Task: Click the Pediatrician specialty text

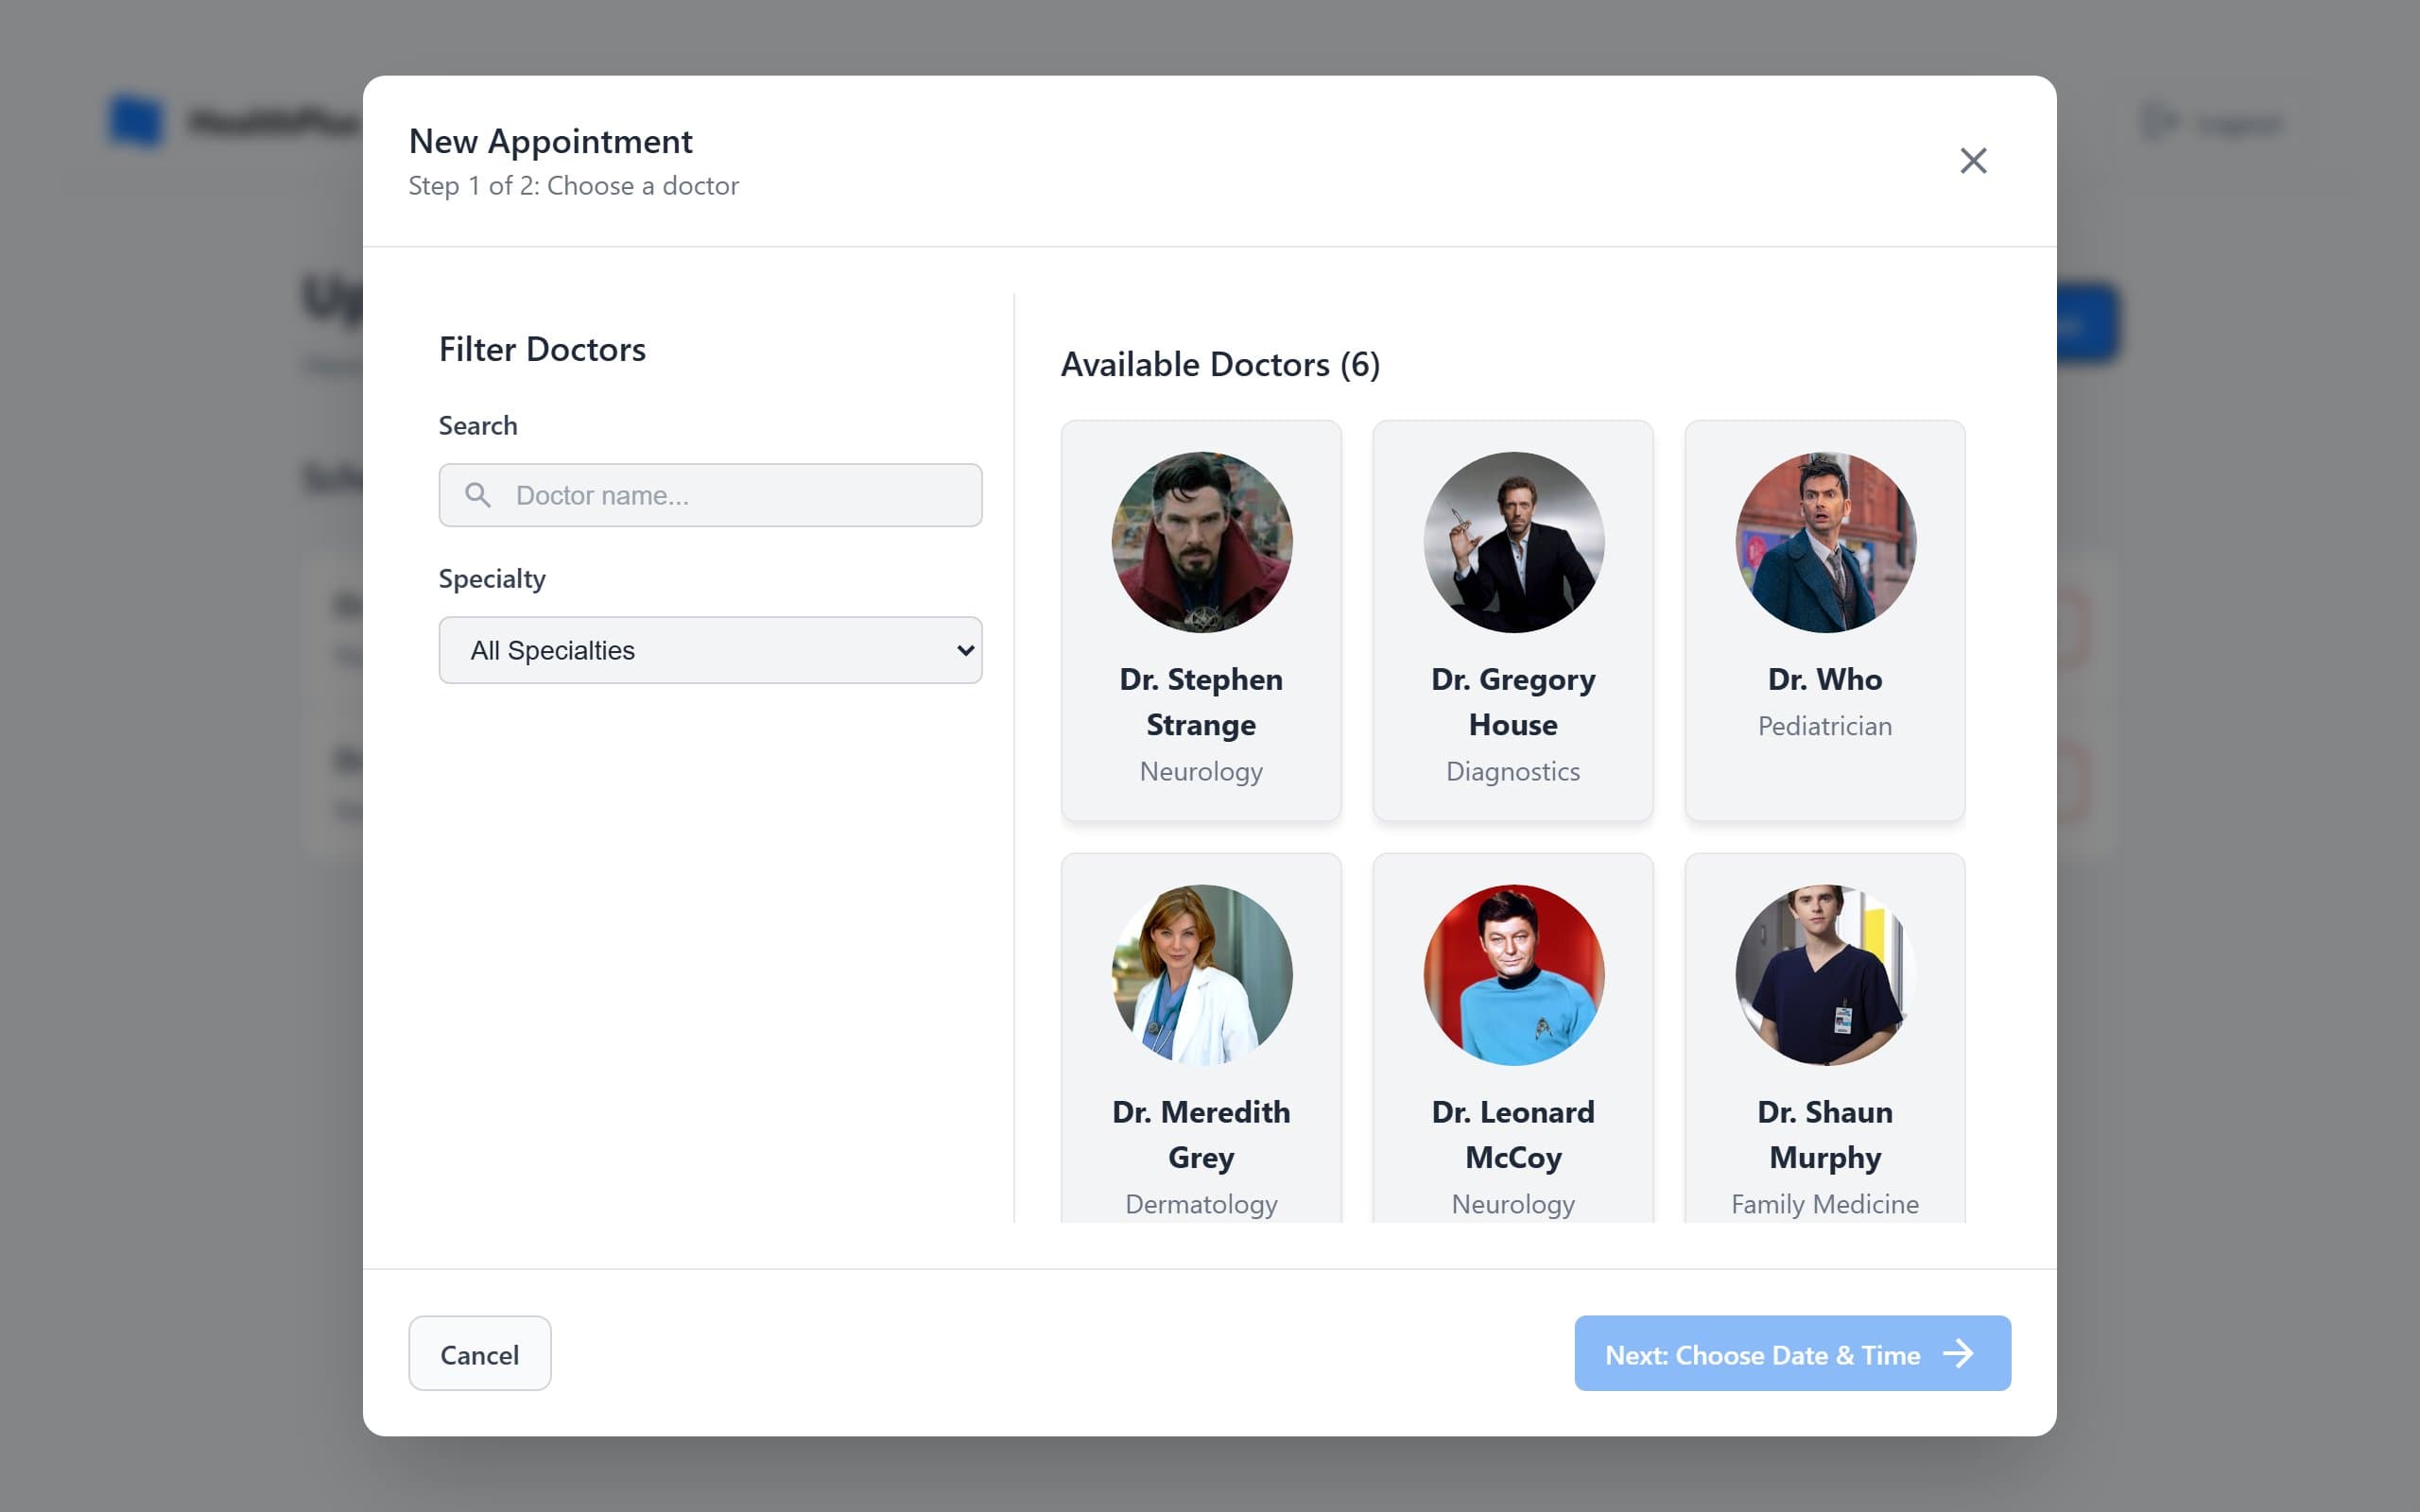Action: click(1825, 726)
